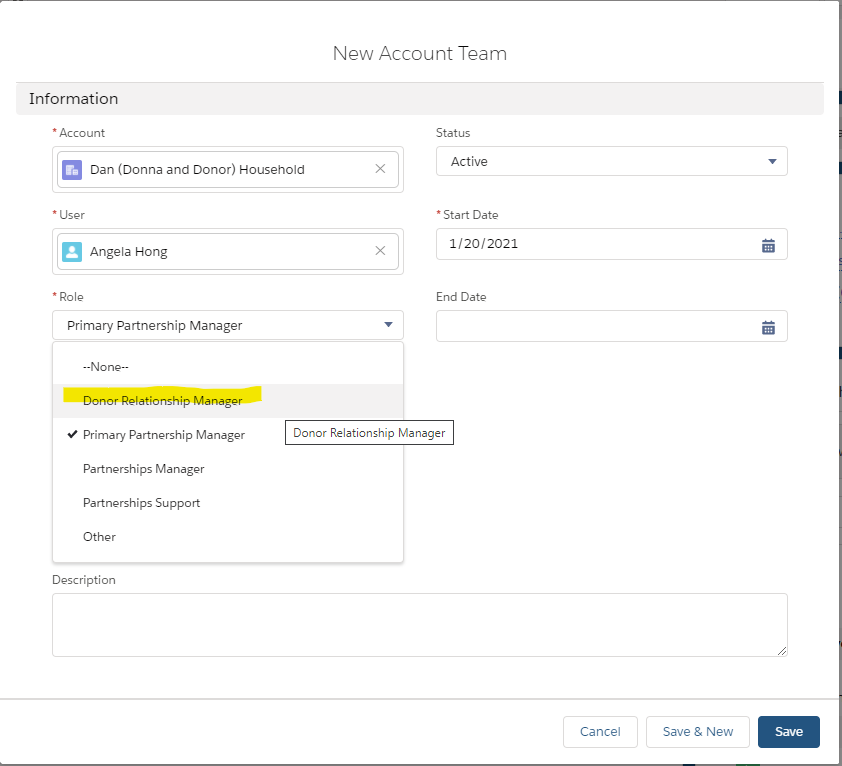Click the Angela Hong name text

click(x=128, y=251)
